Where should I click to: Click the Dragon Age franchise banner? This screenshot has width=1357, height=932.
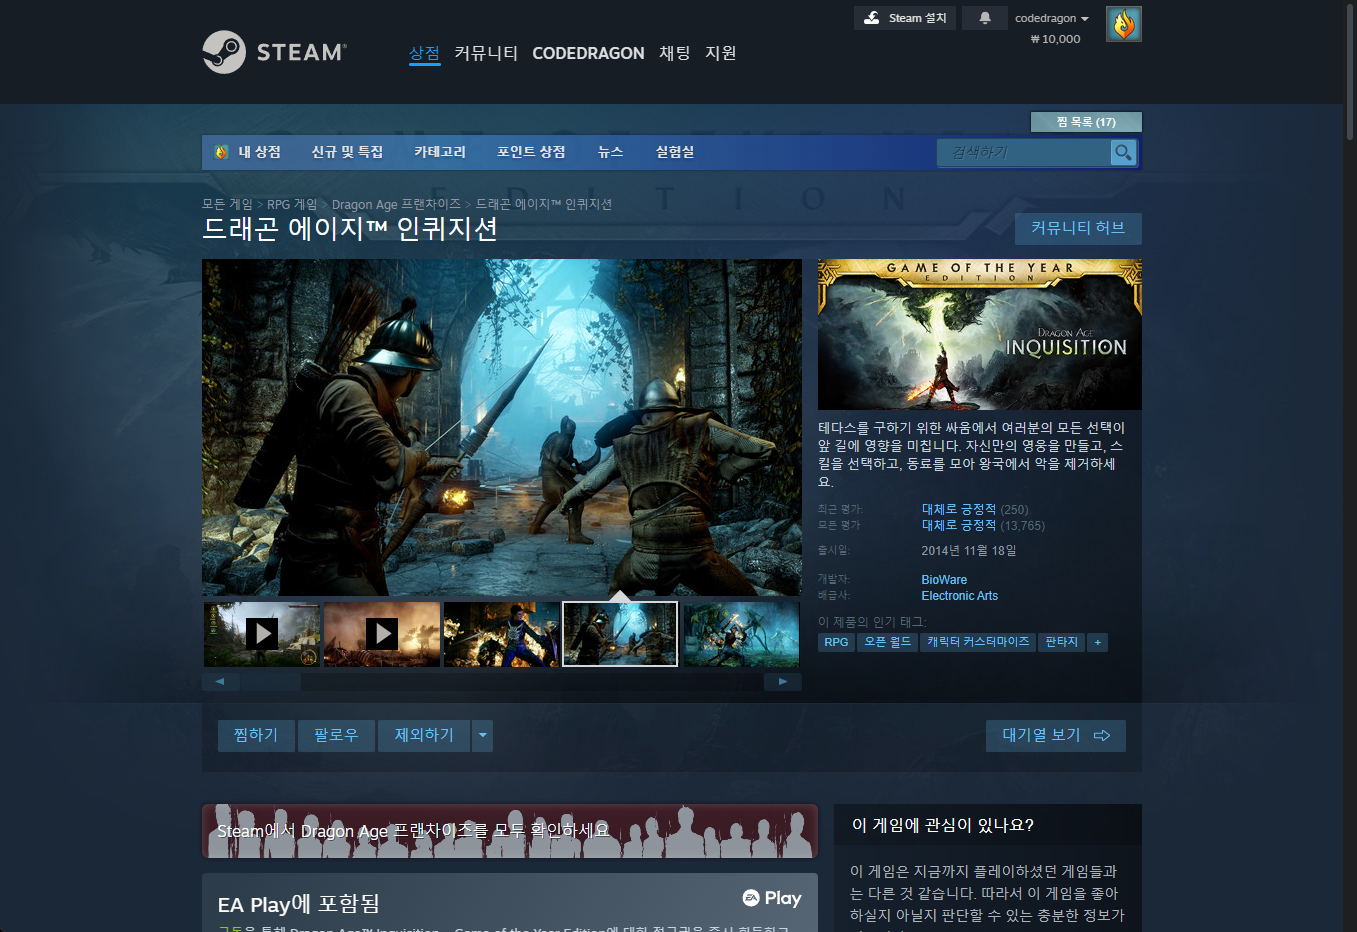click(x=510, y=831)
